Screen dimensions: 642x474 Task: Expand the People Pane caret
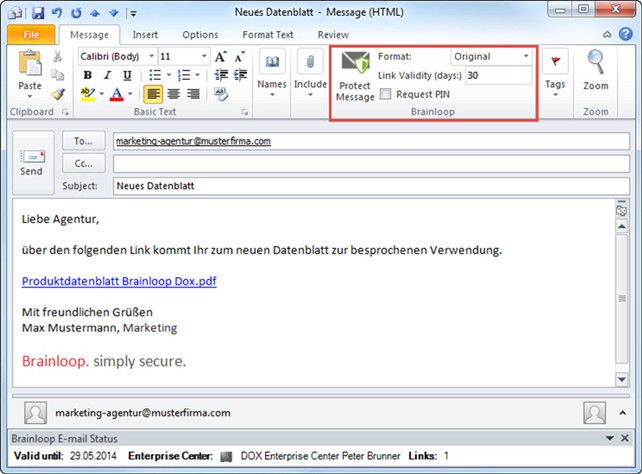click(x=622, y=413)
